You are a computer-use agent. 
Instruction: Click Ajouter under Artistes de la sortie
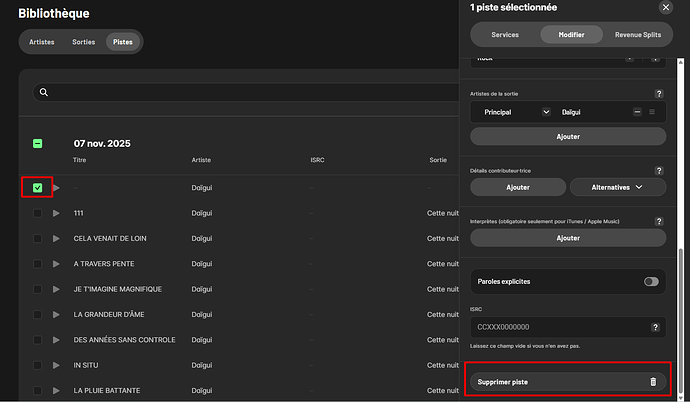(x=567, y=136)
